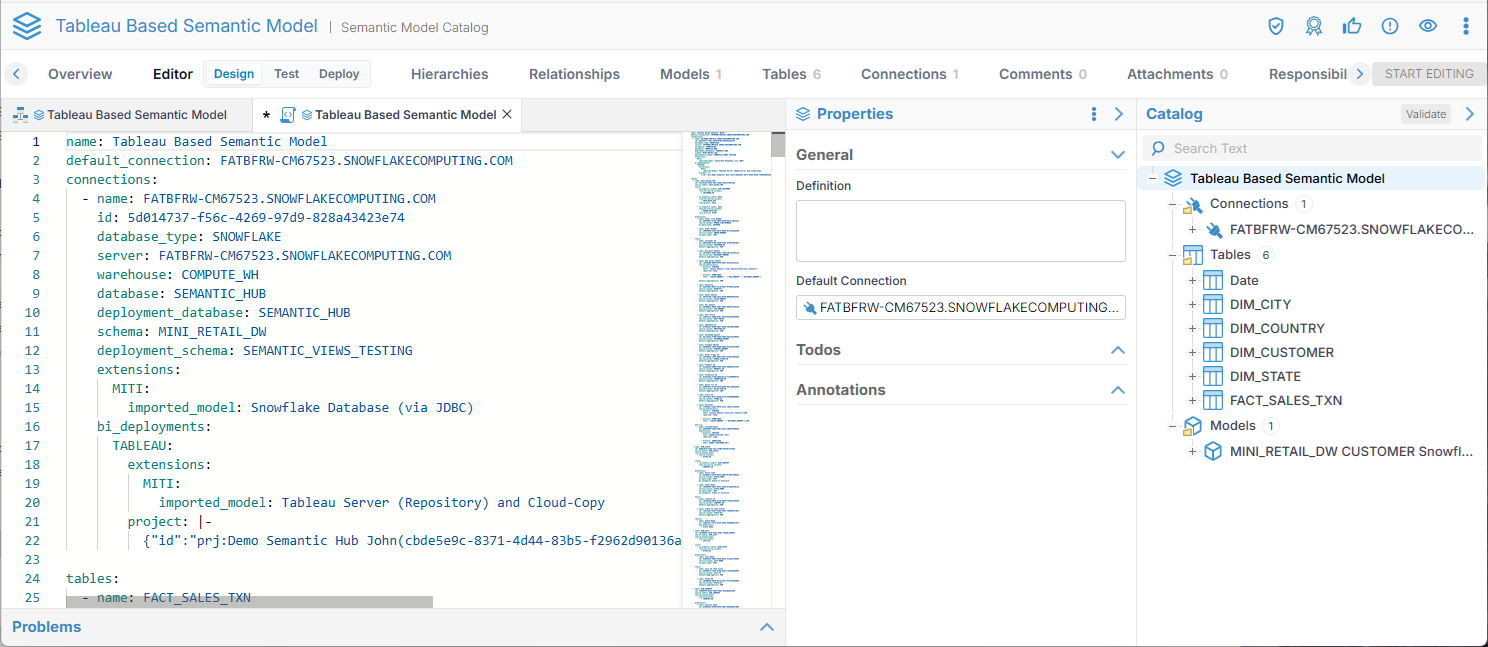This screenshot has height=647, width=1488.
Task: Click the warning exclamation circle icon
Action: pyautogui.click(x=1390, y=26)
